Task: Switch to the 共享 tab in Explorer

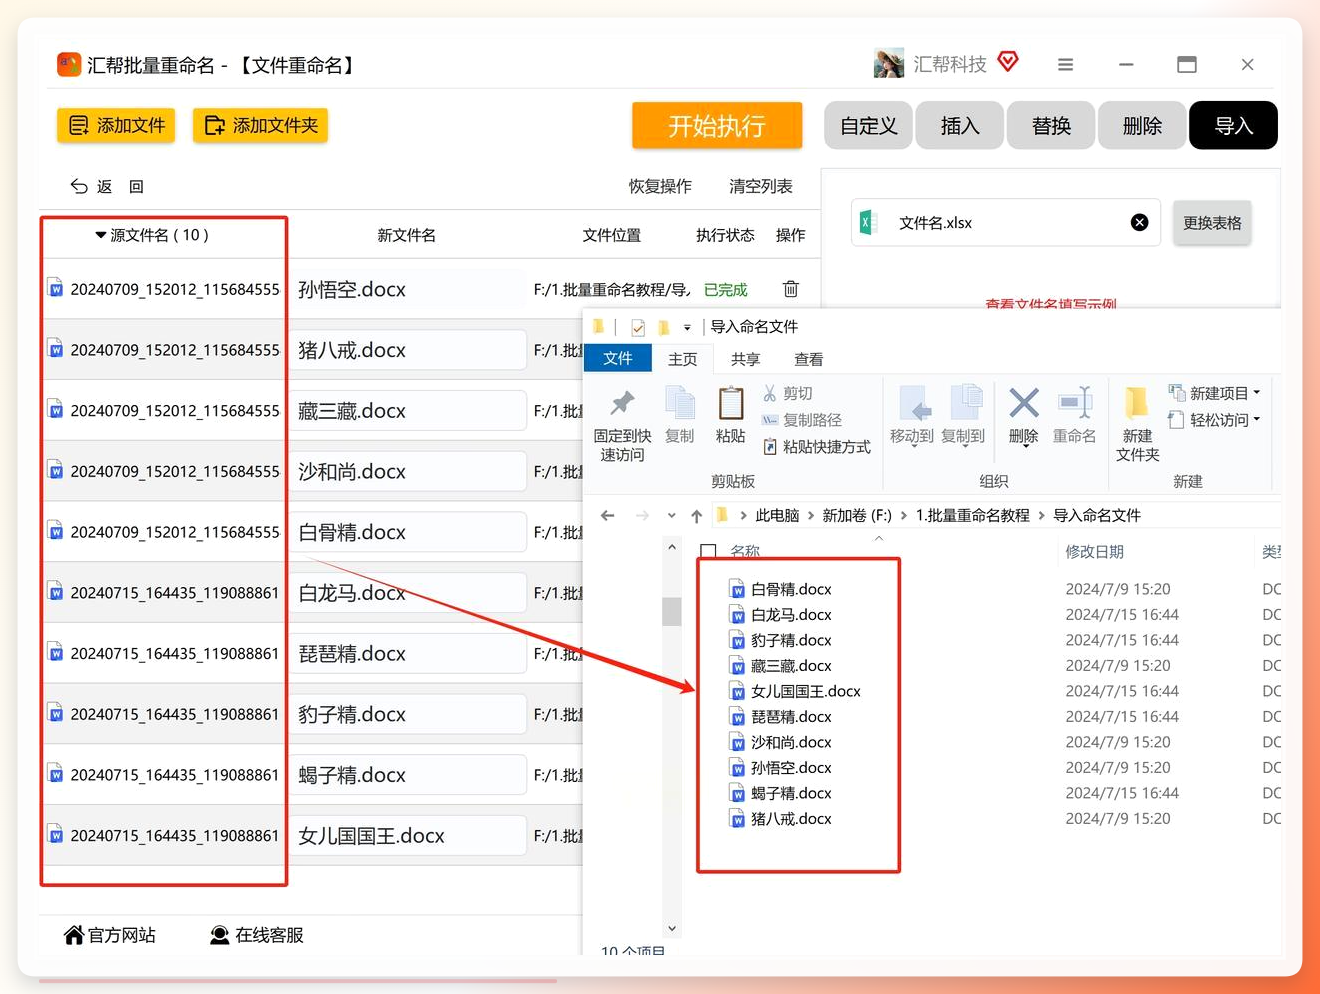Action: [745, 359]
